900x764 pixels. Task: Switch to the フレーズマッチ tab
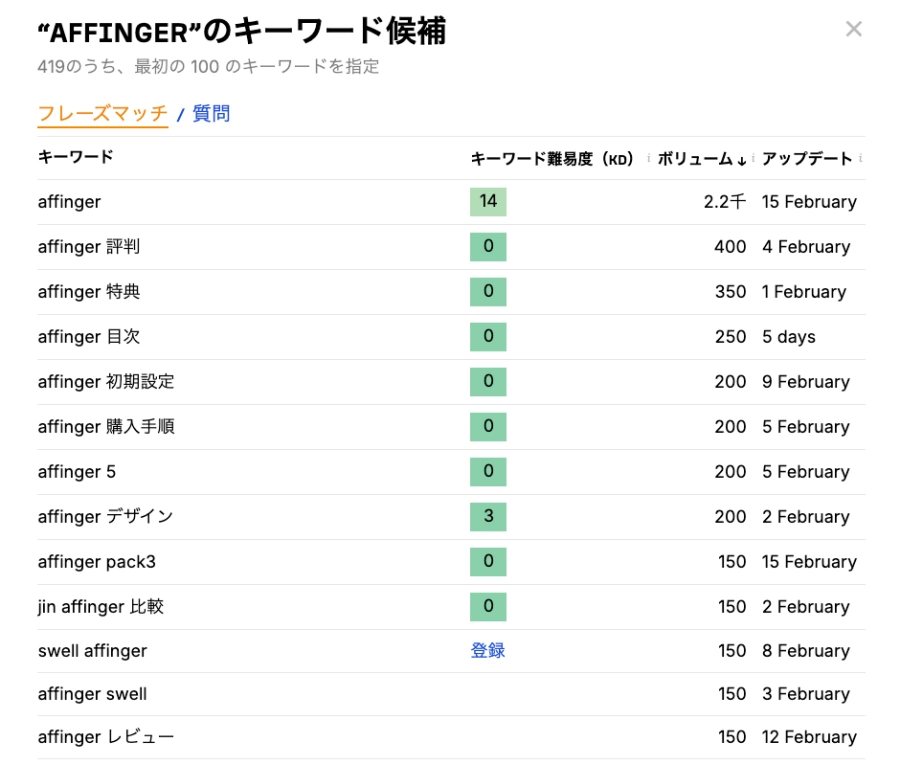(103, 113)
